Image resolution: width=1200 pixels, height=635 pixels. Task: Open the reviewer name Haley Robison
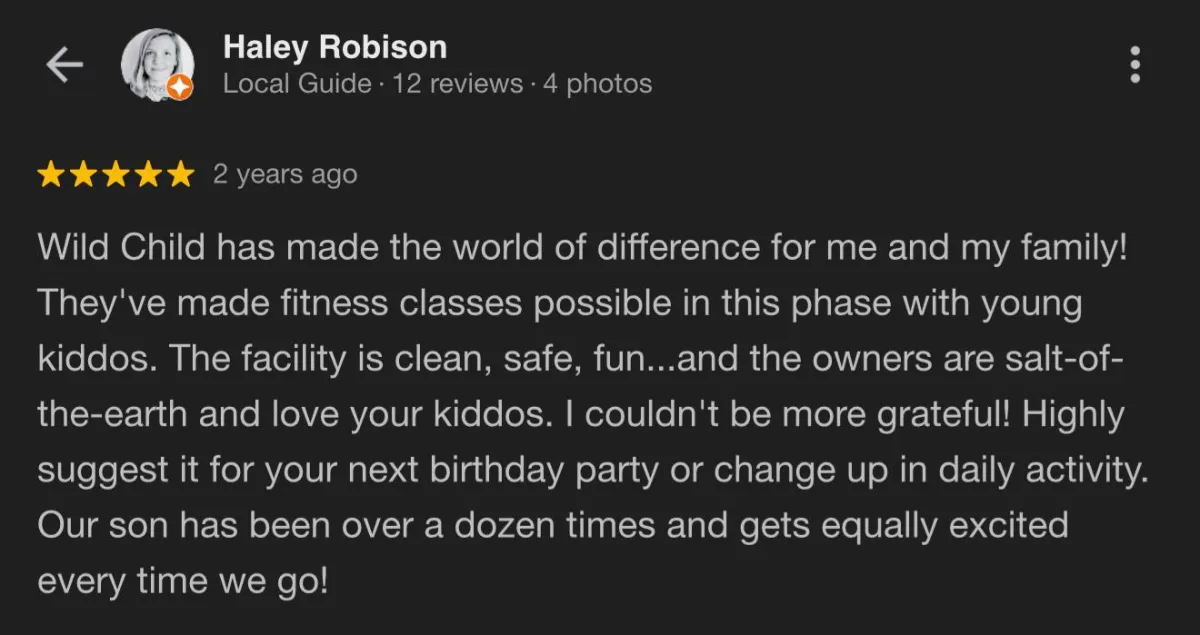335,46
